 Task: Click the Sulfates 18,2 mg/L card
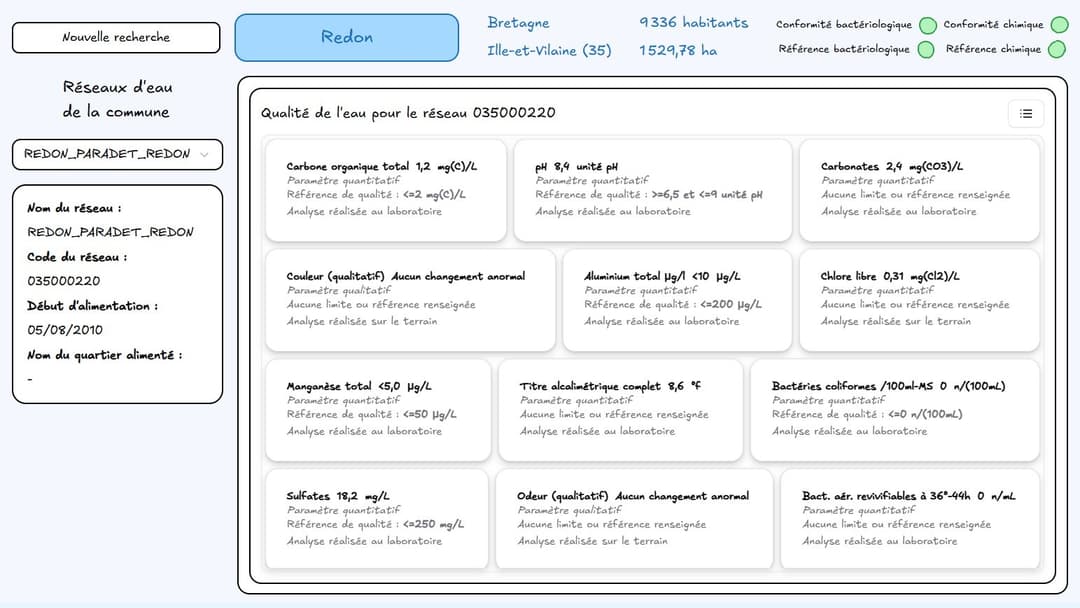376,519
